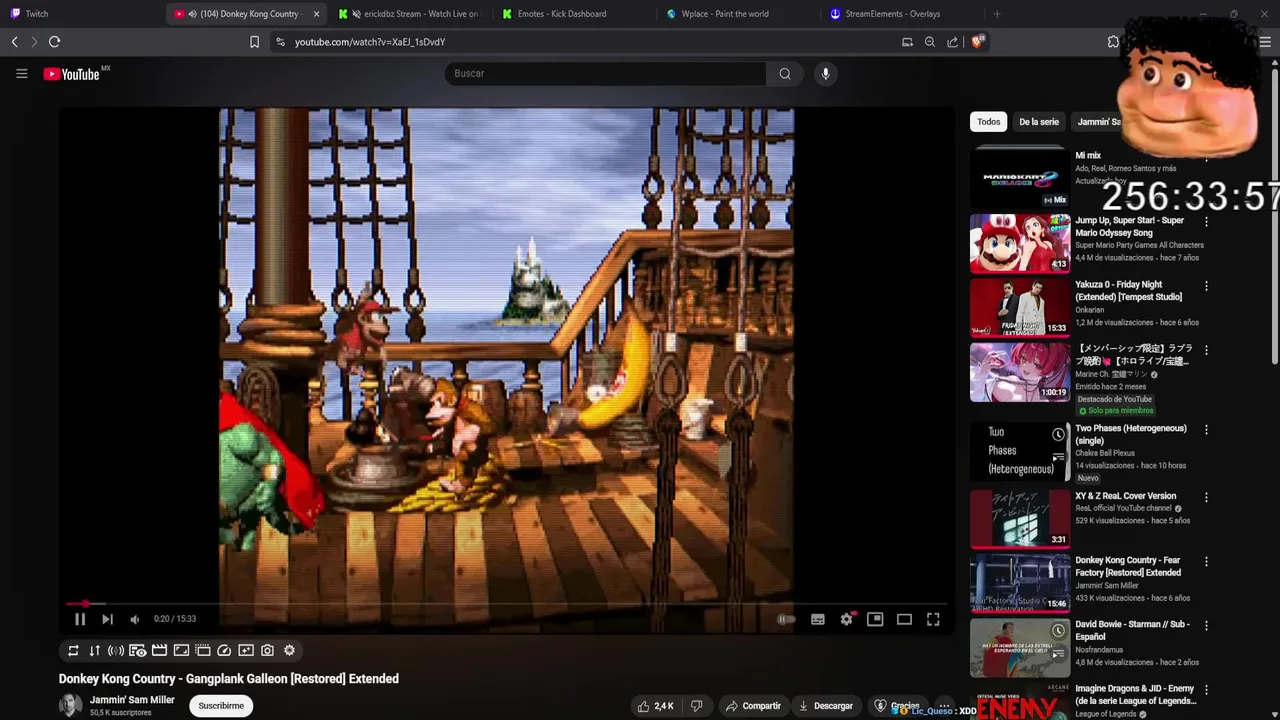
Task: Dislike the video with thumbs down
Action: click(x=697, y=706)
